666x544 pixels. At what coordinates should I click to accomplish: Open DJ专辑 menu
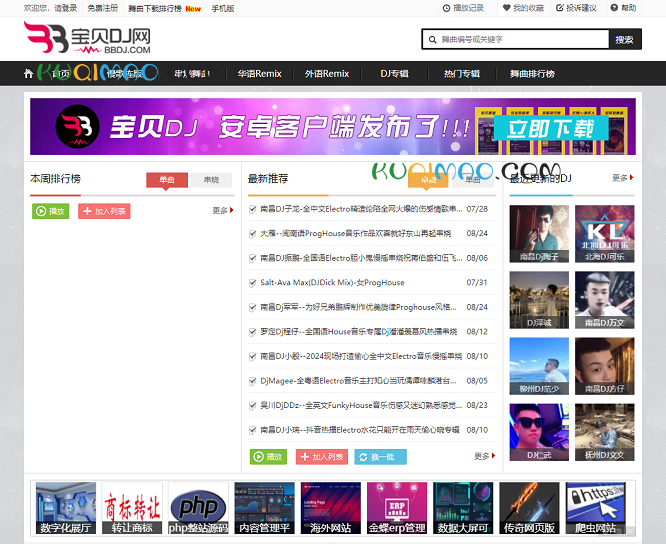(395, 74)
